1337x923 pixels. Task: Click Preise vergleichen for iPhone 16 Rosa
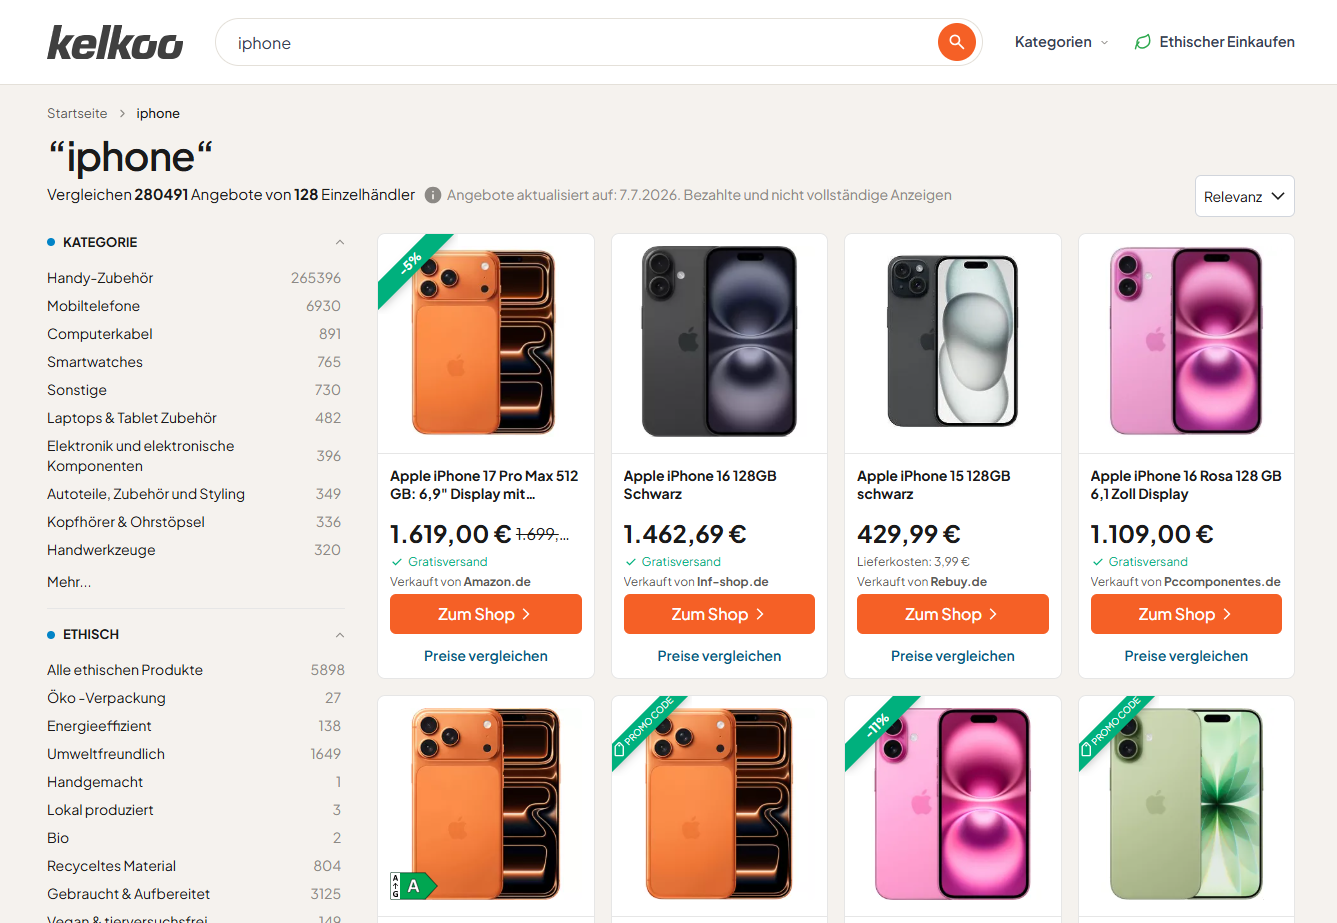[1186, 656]
